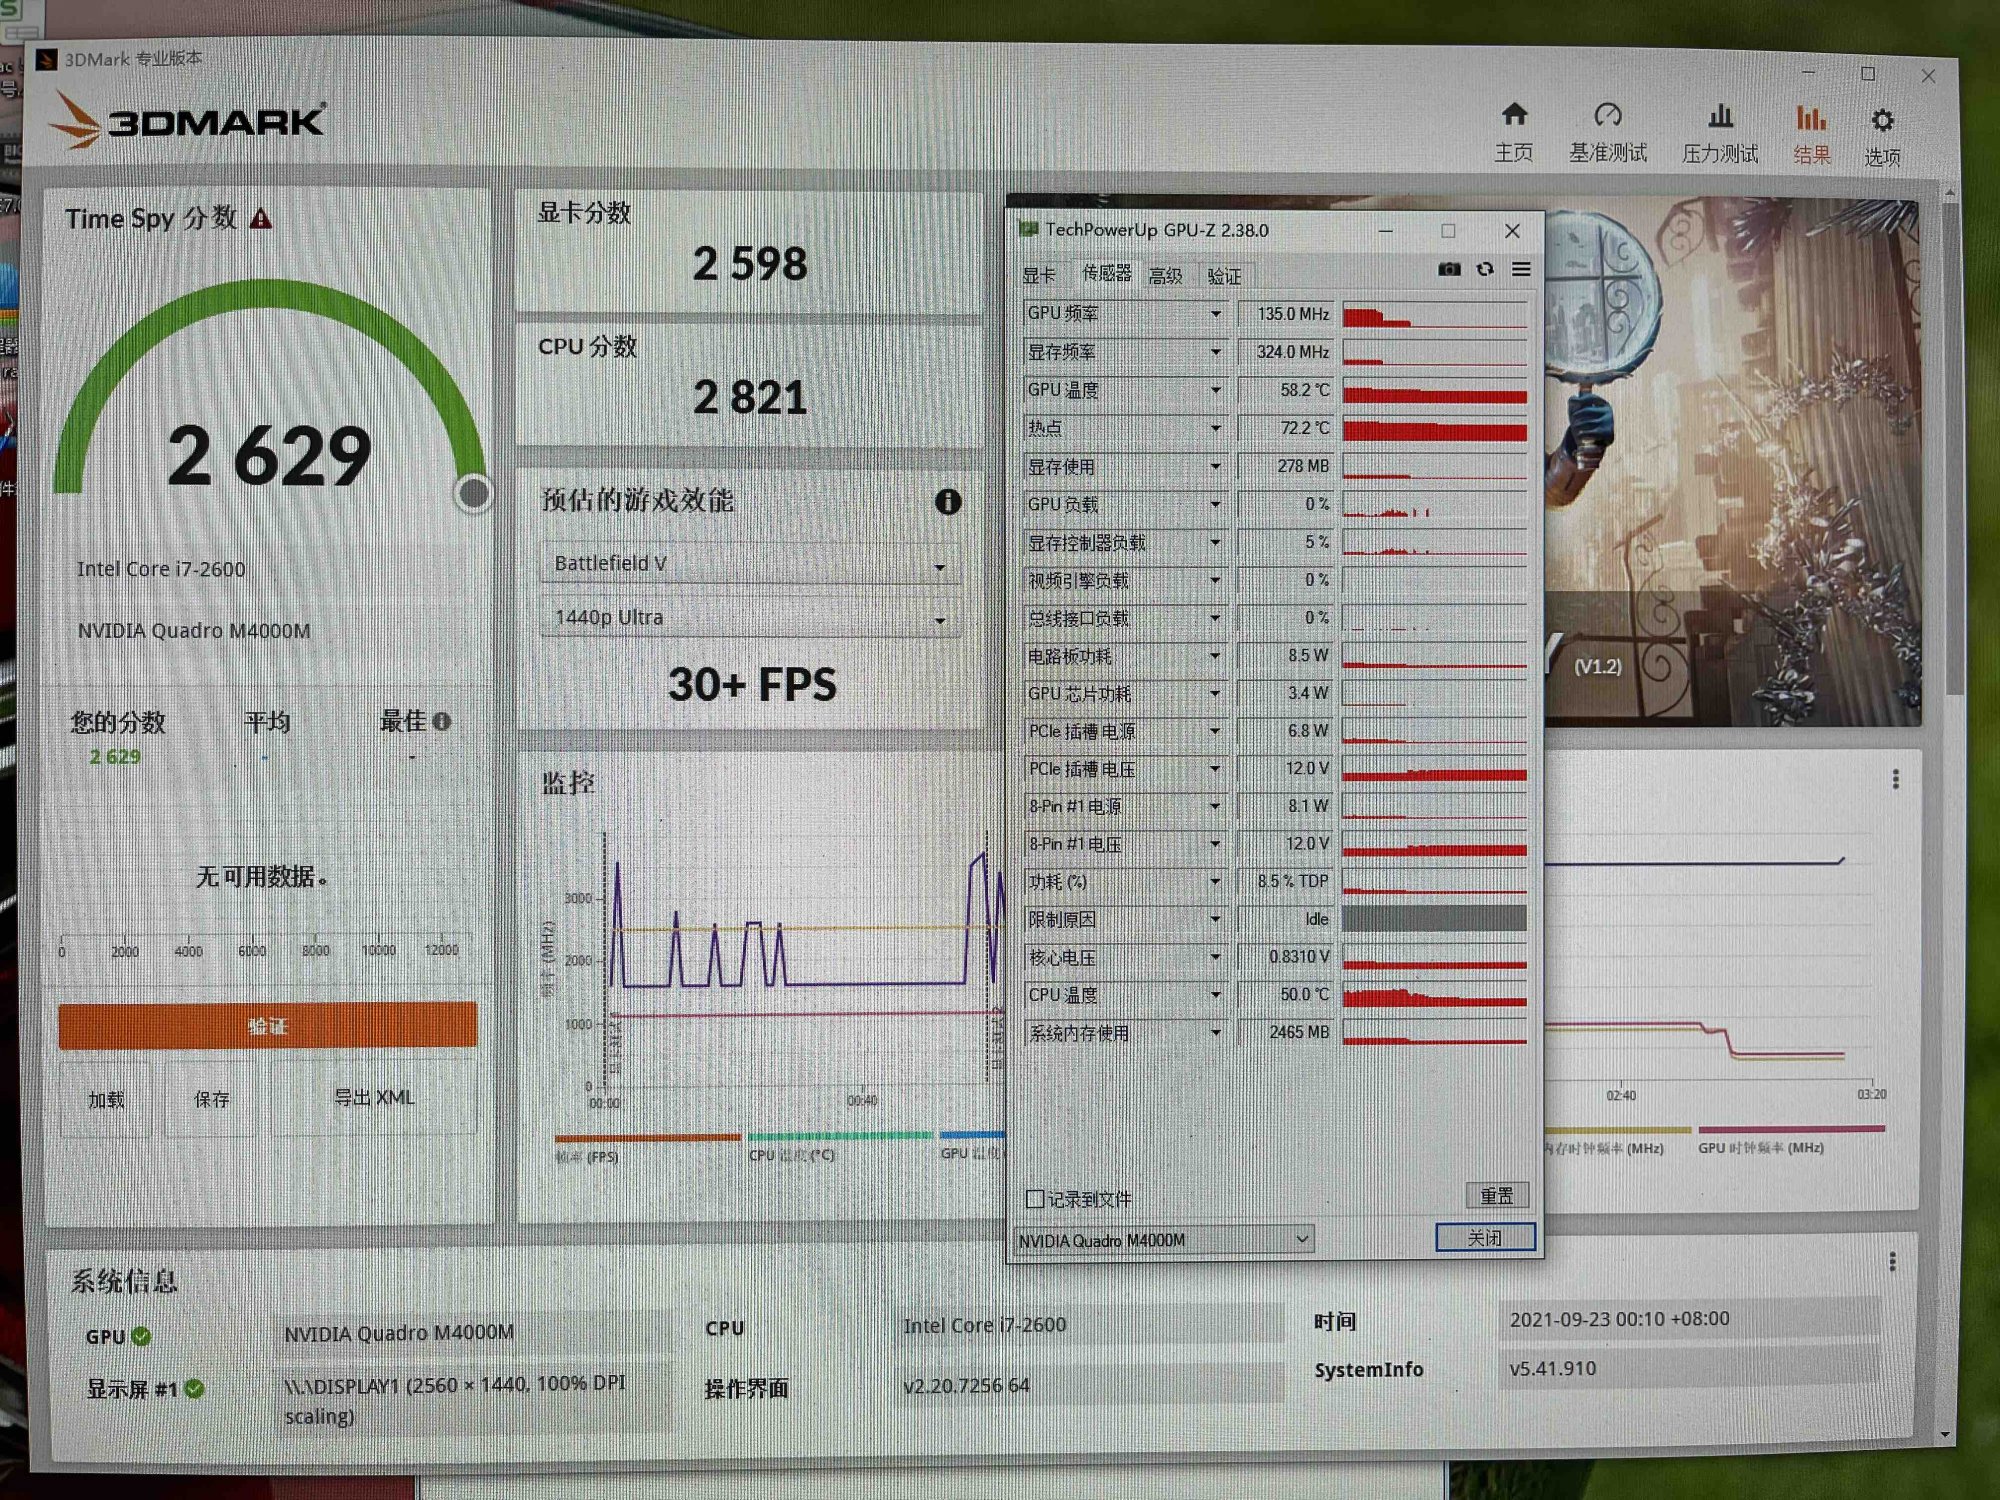Image resolution: width=2000 pixels, height=1500 pixels.
Task: Click the 3DMark vertical scrollbar
Action: [1953, 450]
